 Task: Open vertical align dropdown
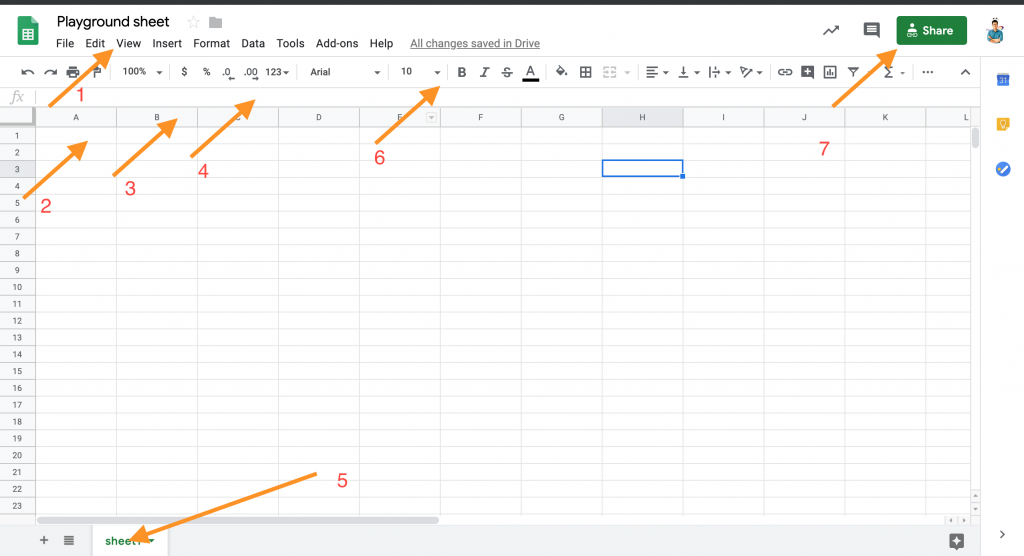click(688, 73)
